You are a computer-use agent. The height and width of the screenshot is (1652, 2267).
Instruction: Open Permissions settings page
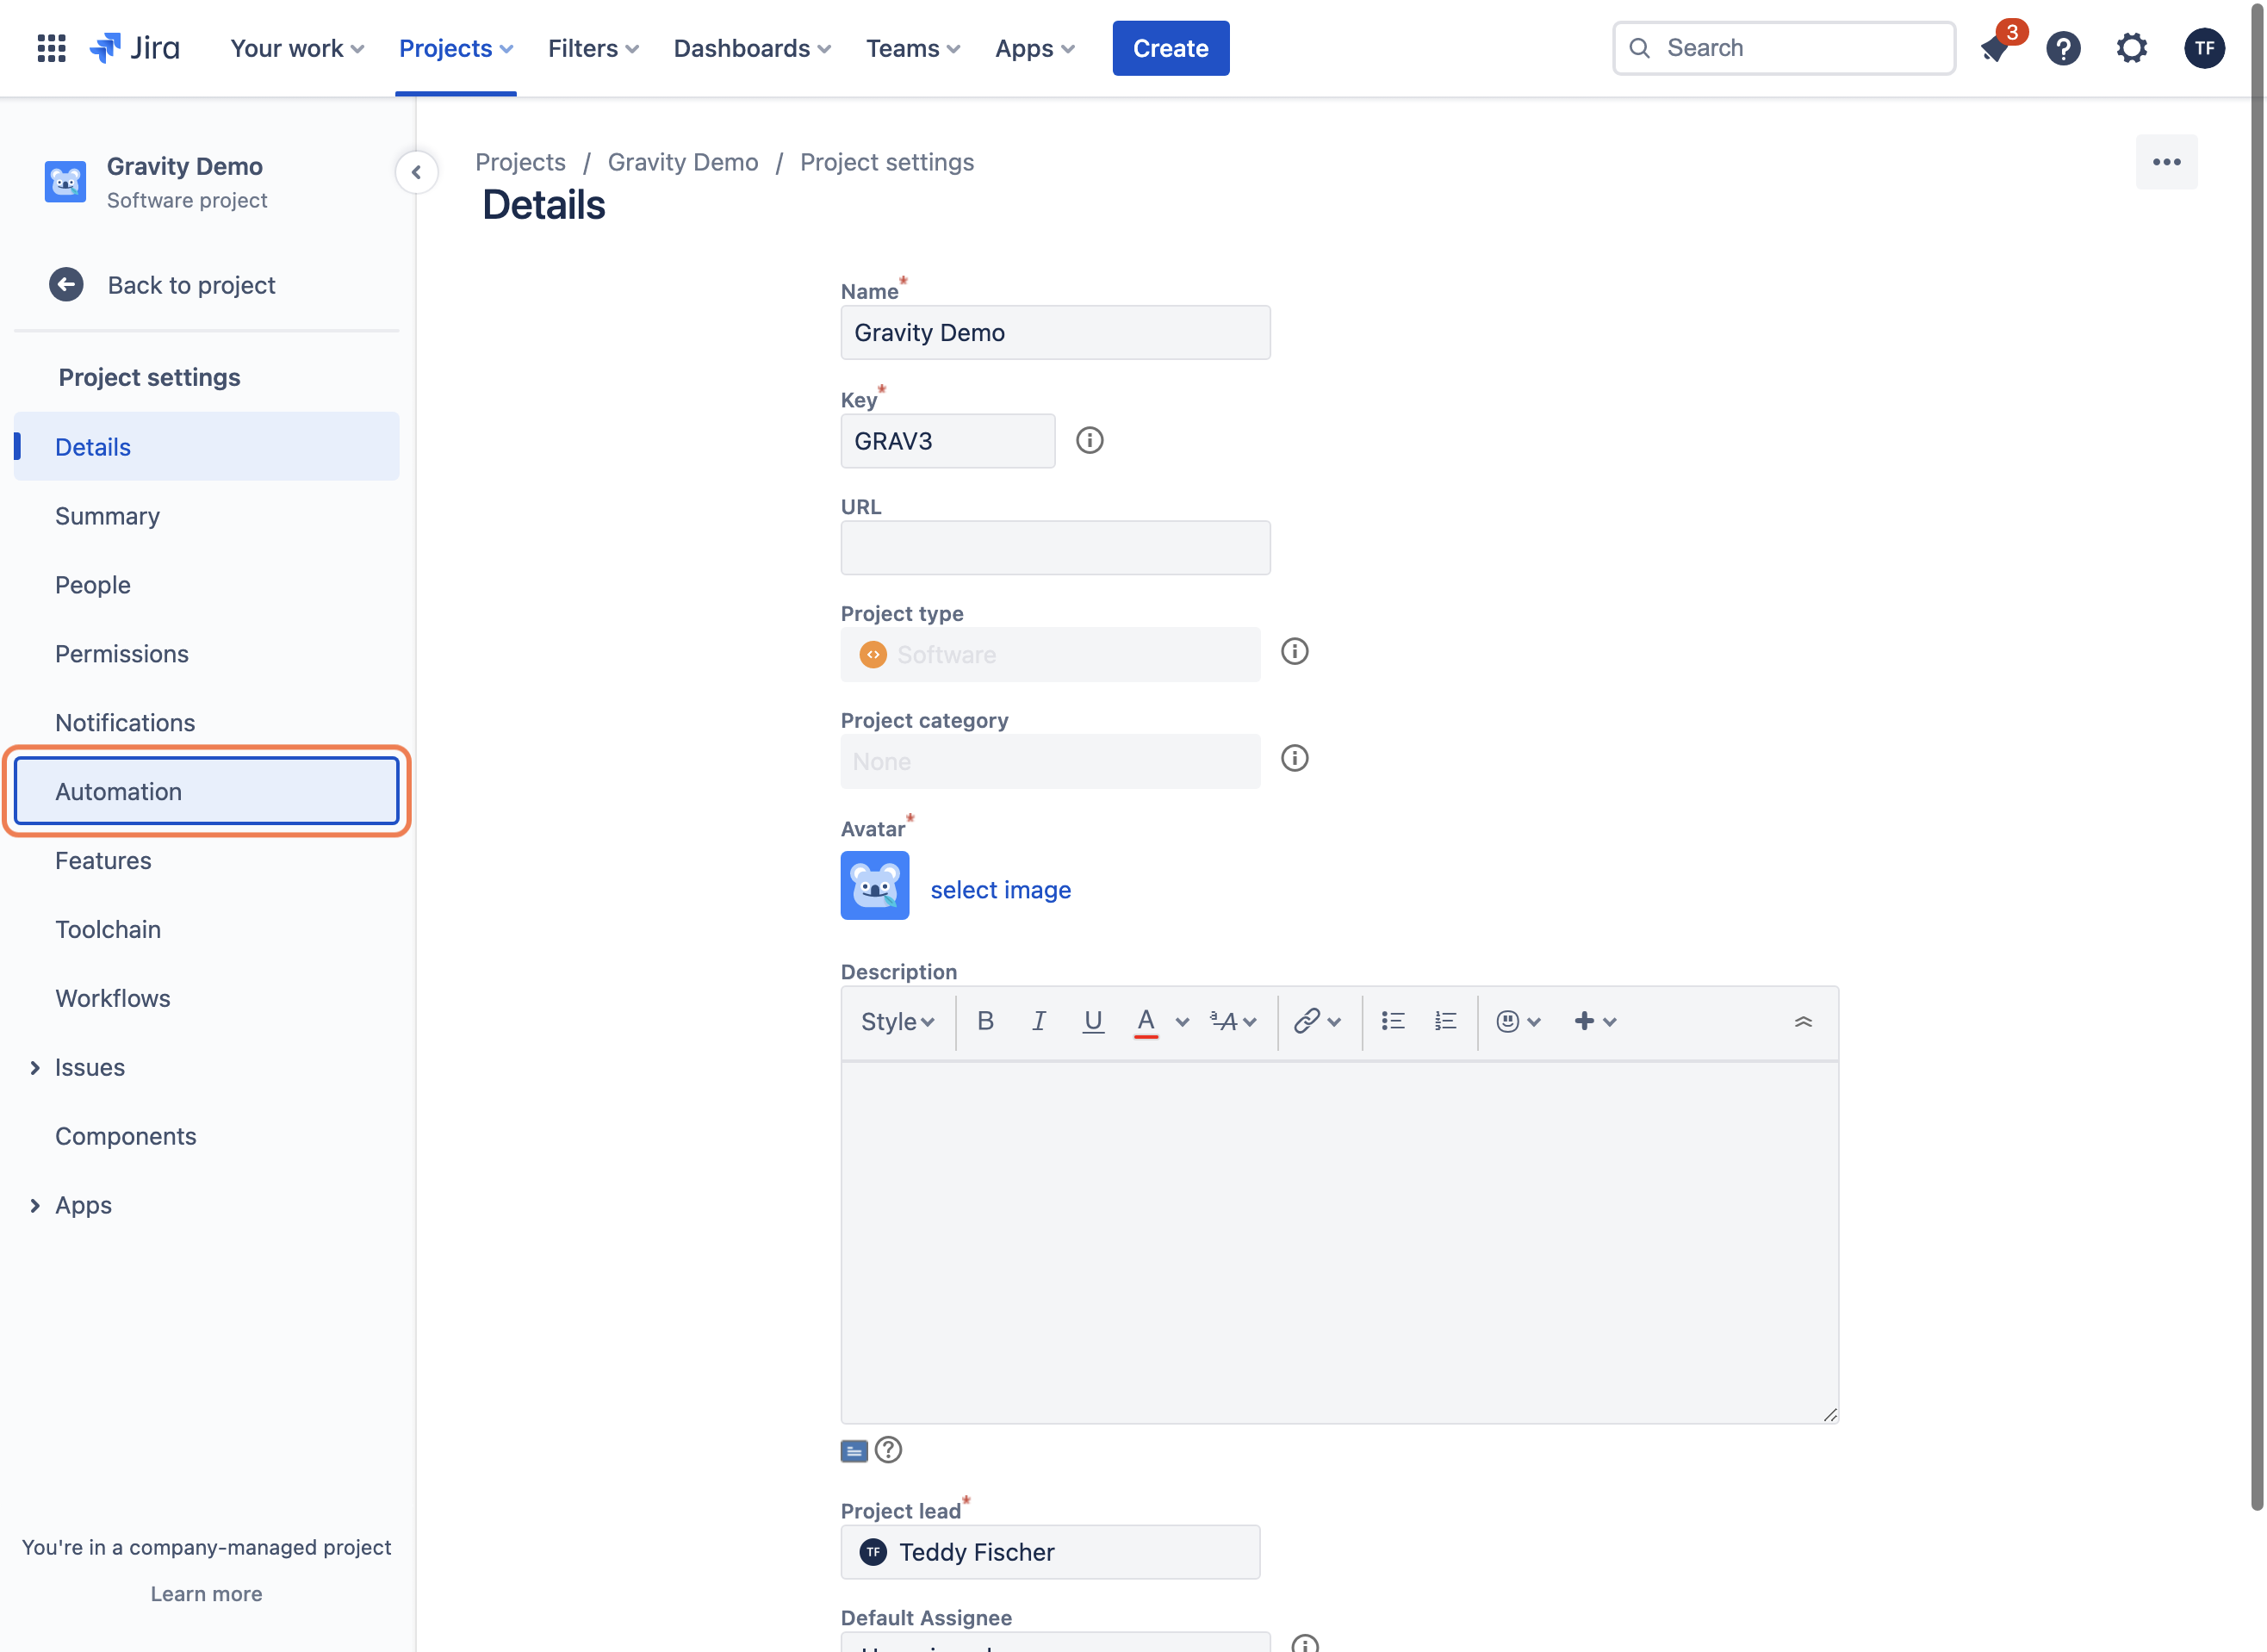[x=207, y=654]
